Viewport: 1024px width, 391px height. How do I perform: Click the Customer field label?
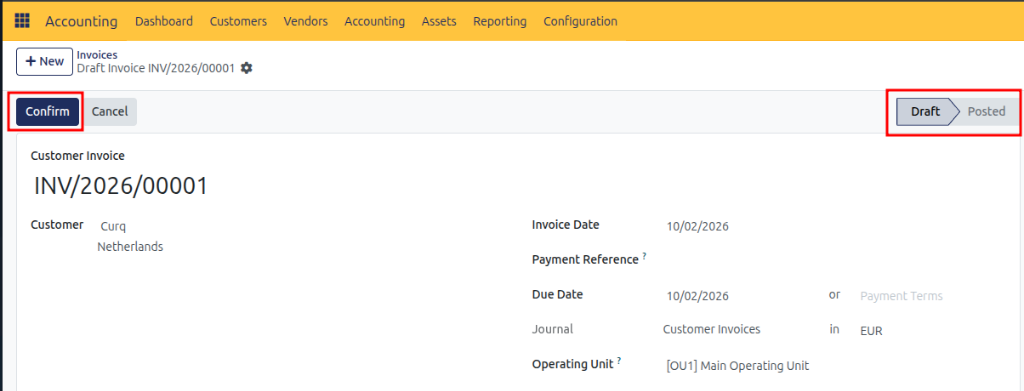pos(57,225)
